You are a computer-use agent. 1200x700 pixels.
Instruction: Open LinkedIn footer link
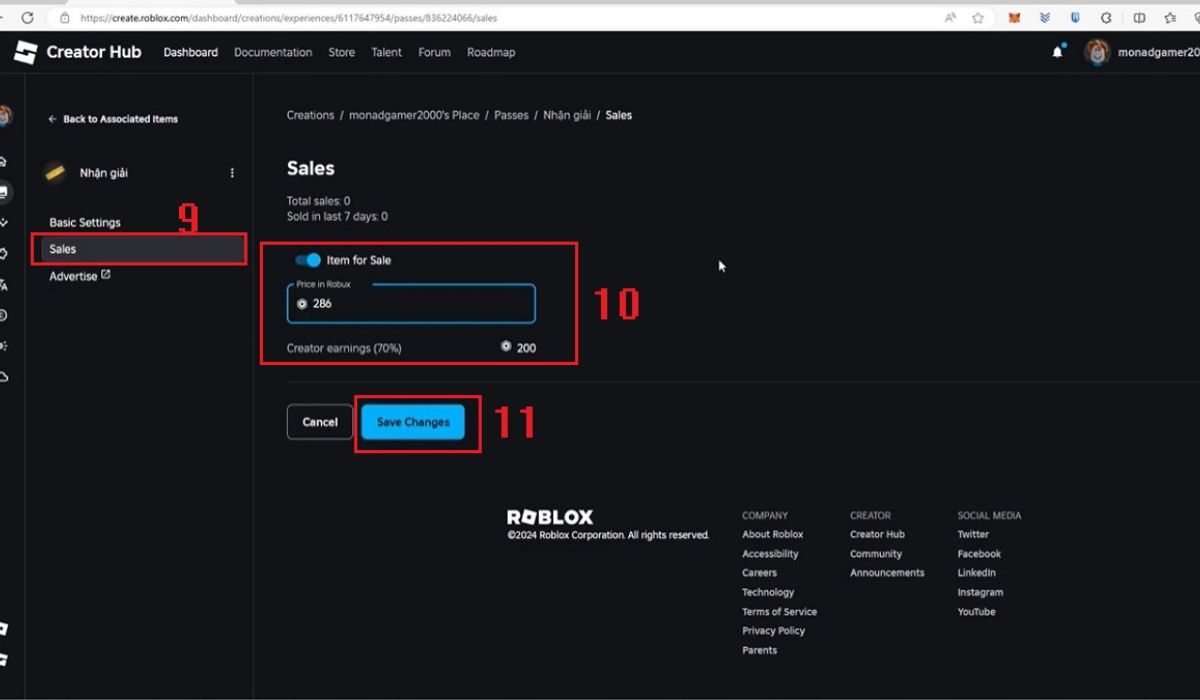pyautogui.click(x=976, y=573)
